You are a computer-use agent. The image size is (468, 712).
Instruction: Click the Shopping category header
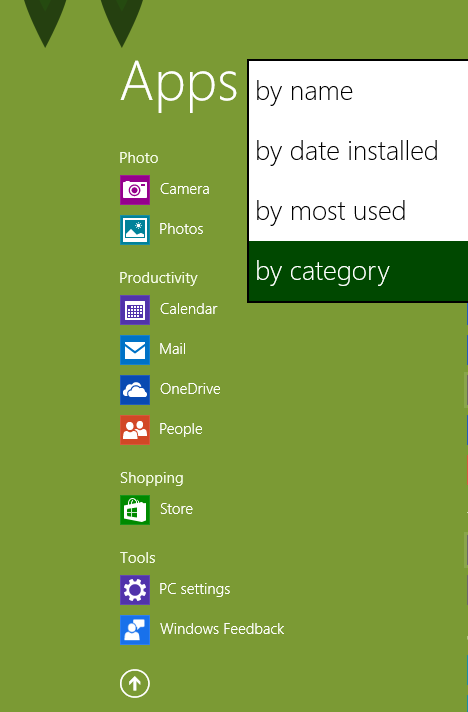(152, 478)
